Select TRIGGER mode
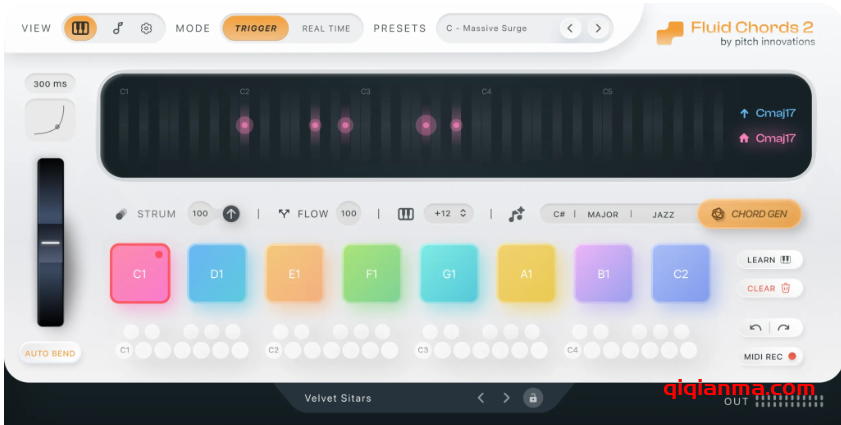This screenshot has width=841, height=425. pyautogui.click(x=256, y=28)
